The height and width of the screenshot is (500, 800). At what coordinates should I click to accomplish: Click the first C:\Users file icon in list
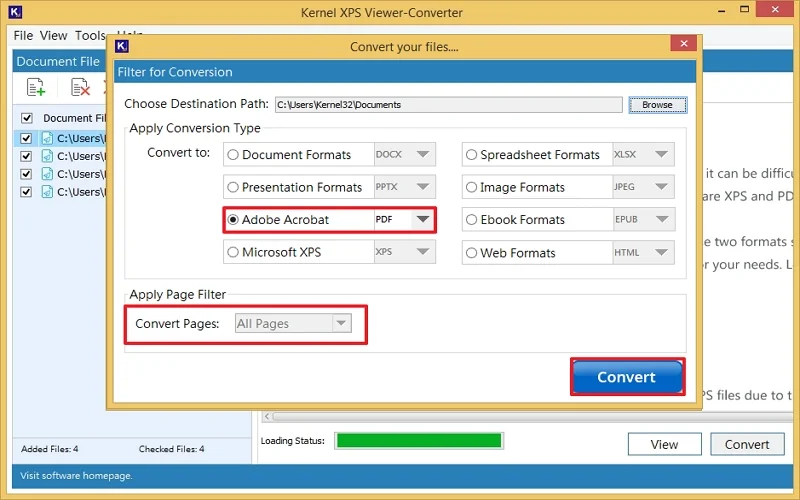(x=47, y=138)
